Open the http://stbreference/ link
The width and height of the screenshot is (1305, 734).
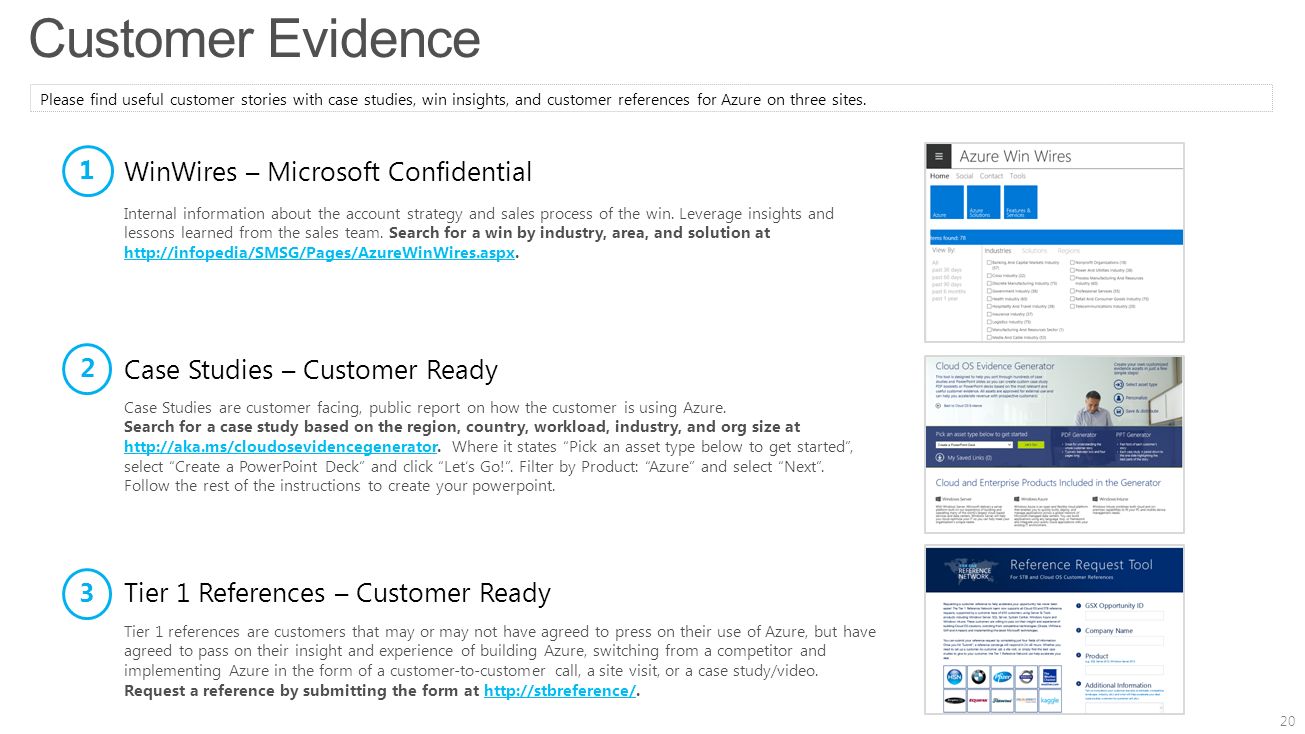(559, 691)
